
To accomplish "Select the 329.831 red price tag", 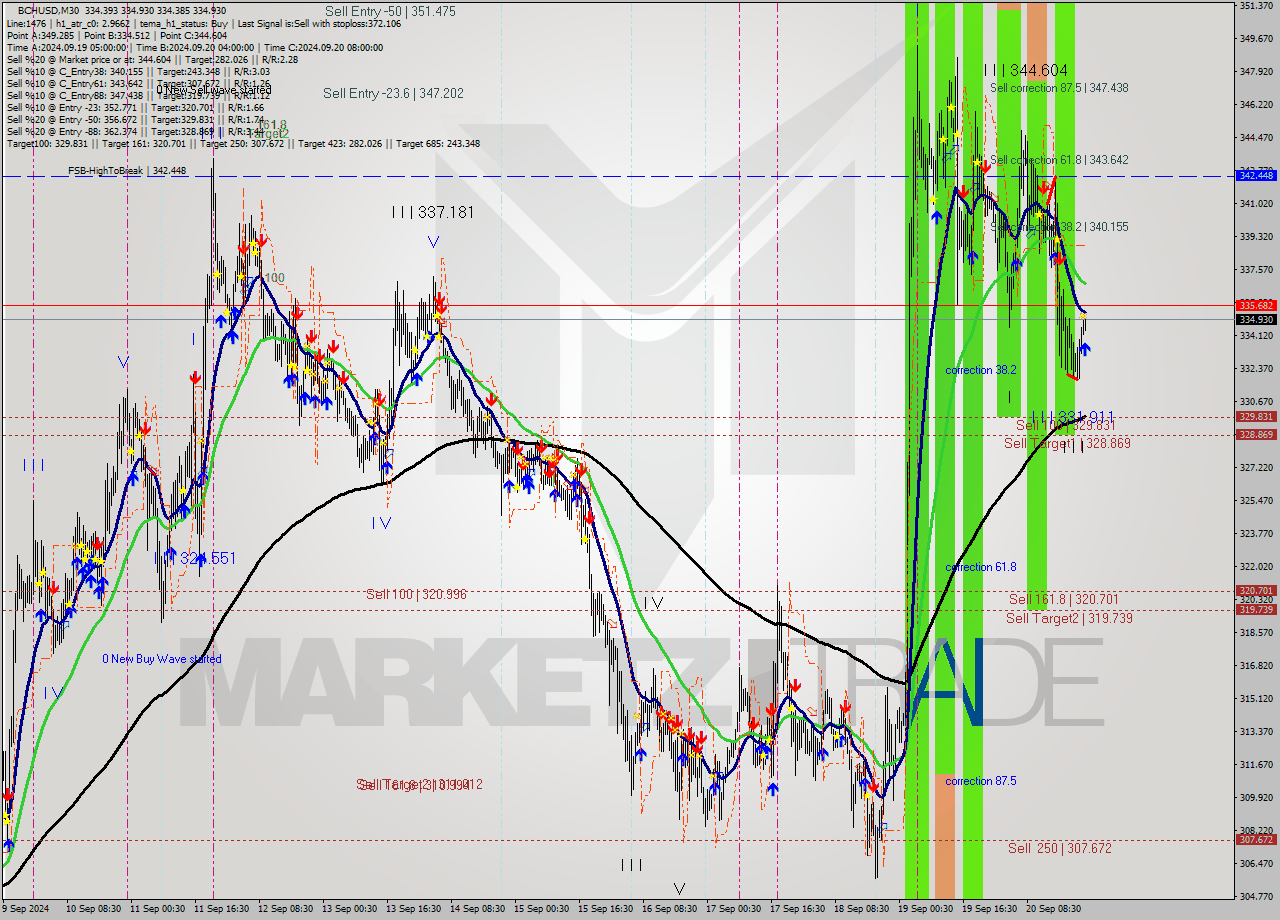I will coord(1257,417).
